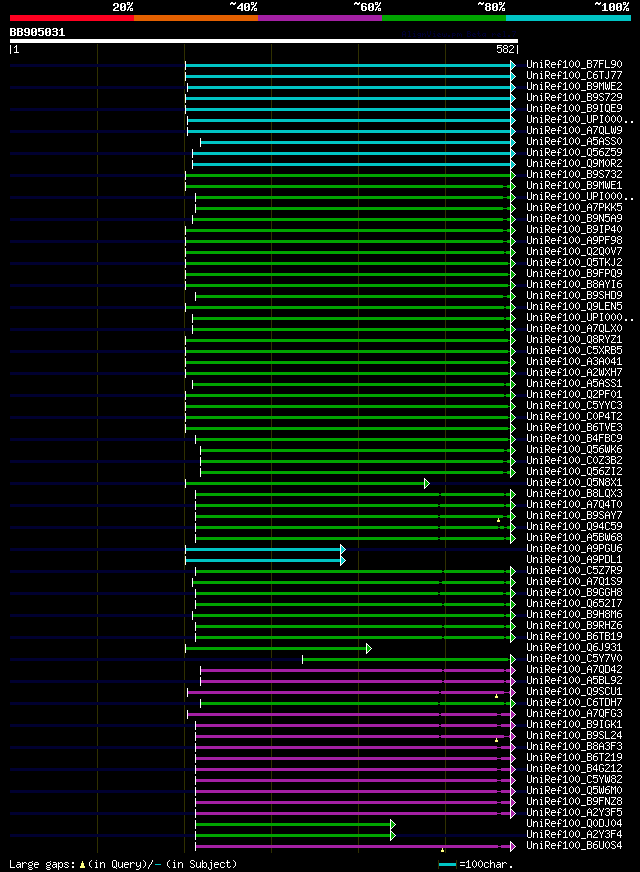This screenshot has width=640, height=872.
Task: Open UniRef100_Q56ZI2 entry
Action: [574, 472]
